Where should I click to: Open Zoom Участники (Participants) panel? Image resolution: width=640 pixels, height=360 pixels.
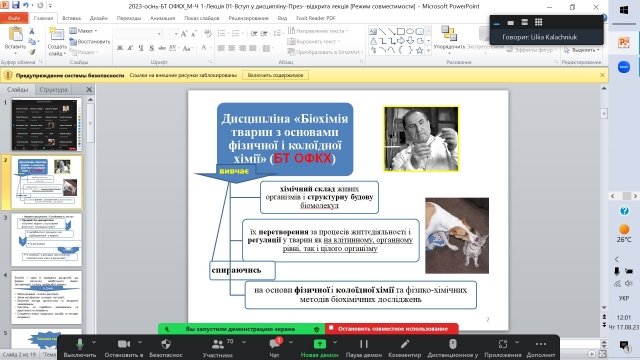(218, 348)
